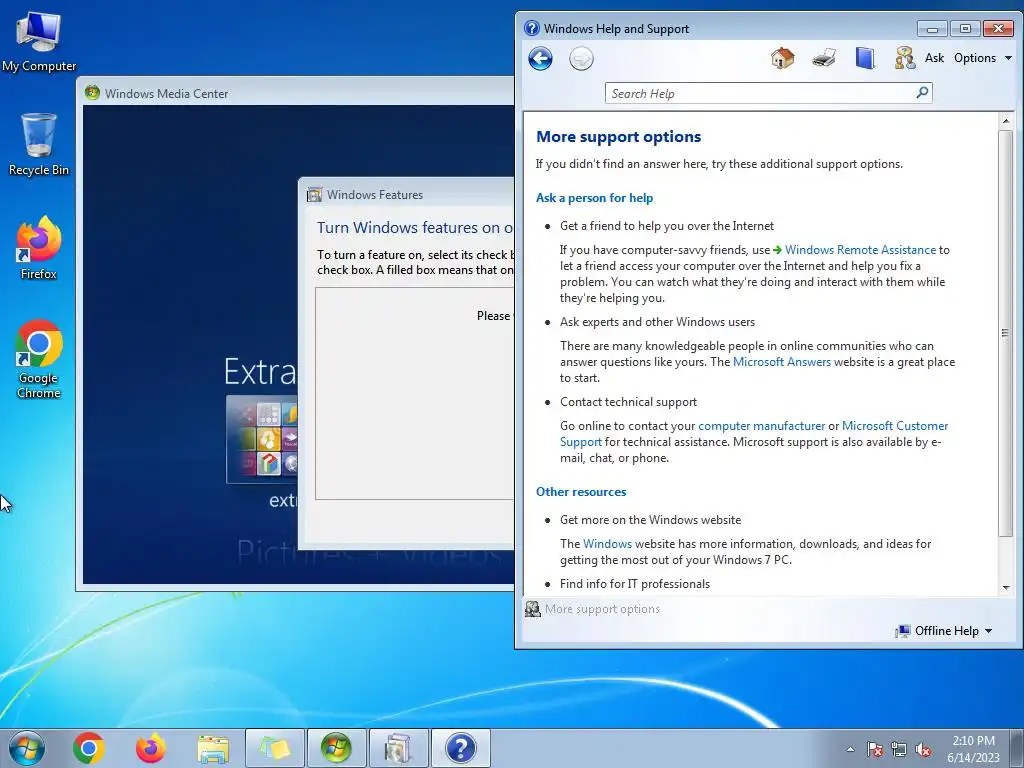1024x768 pixels.
Task: Click the Windows Media Center title bar icon
Action: tap(92, 93)
